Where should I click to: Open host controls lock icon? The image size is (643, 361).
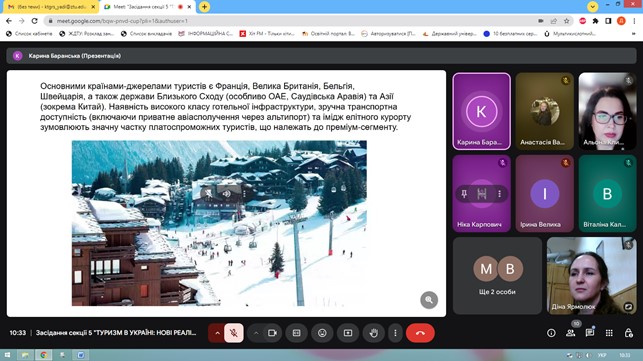628,333
